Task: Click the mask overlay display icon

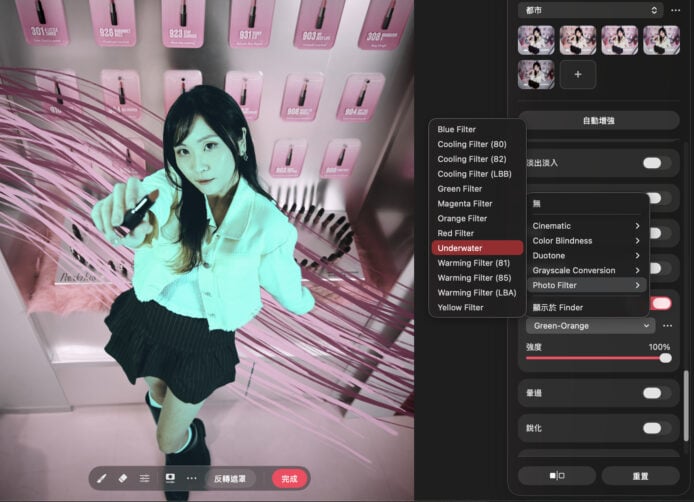Action: (169, 479)
